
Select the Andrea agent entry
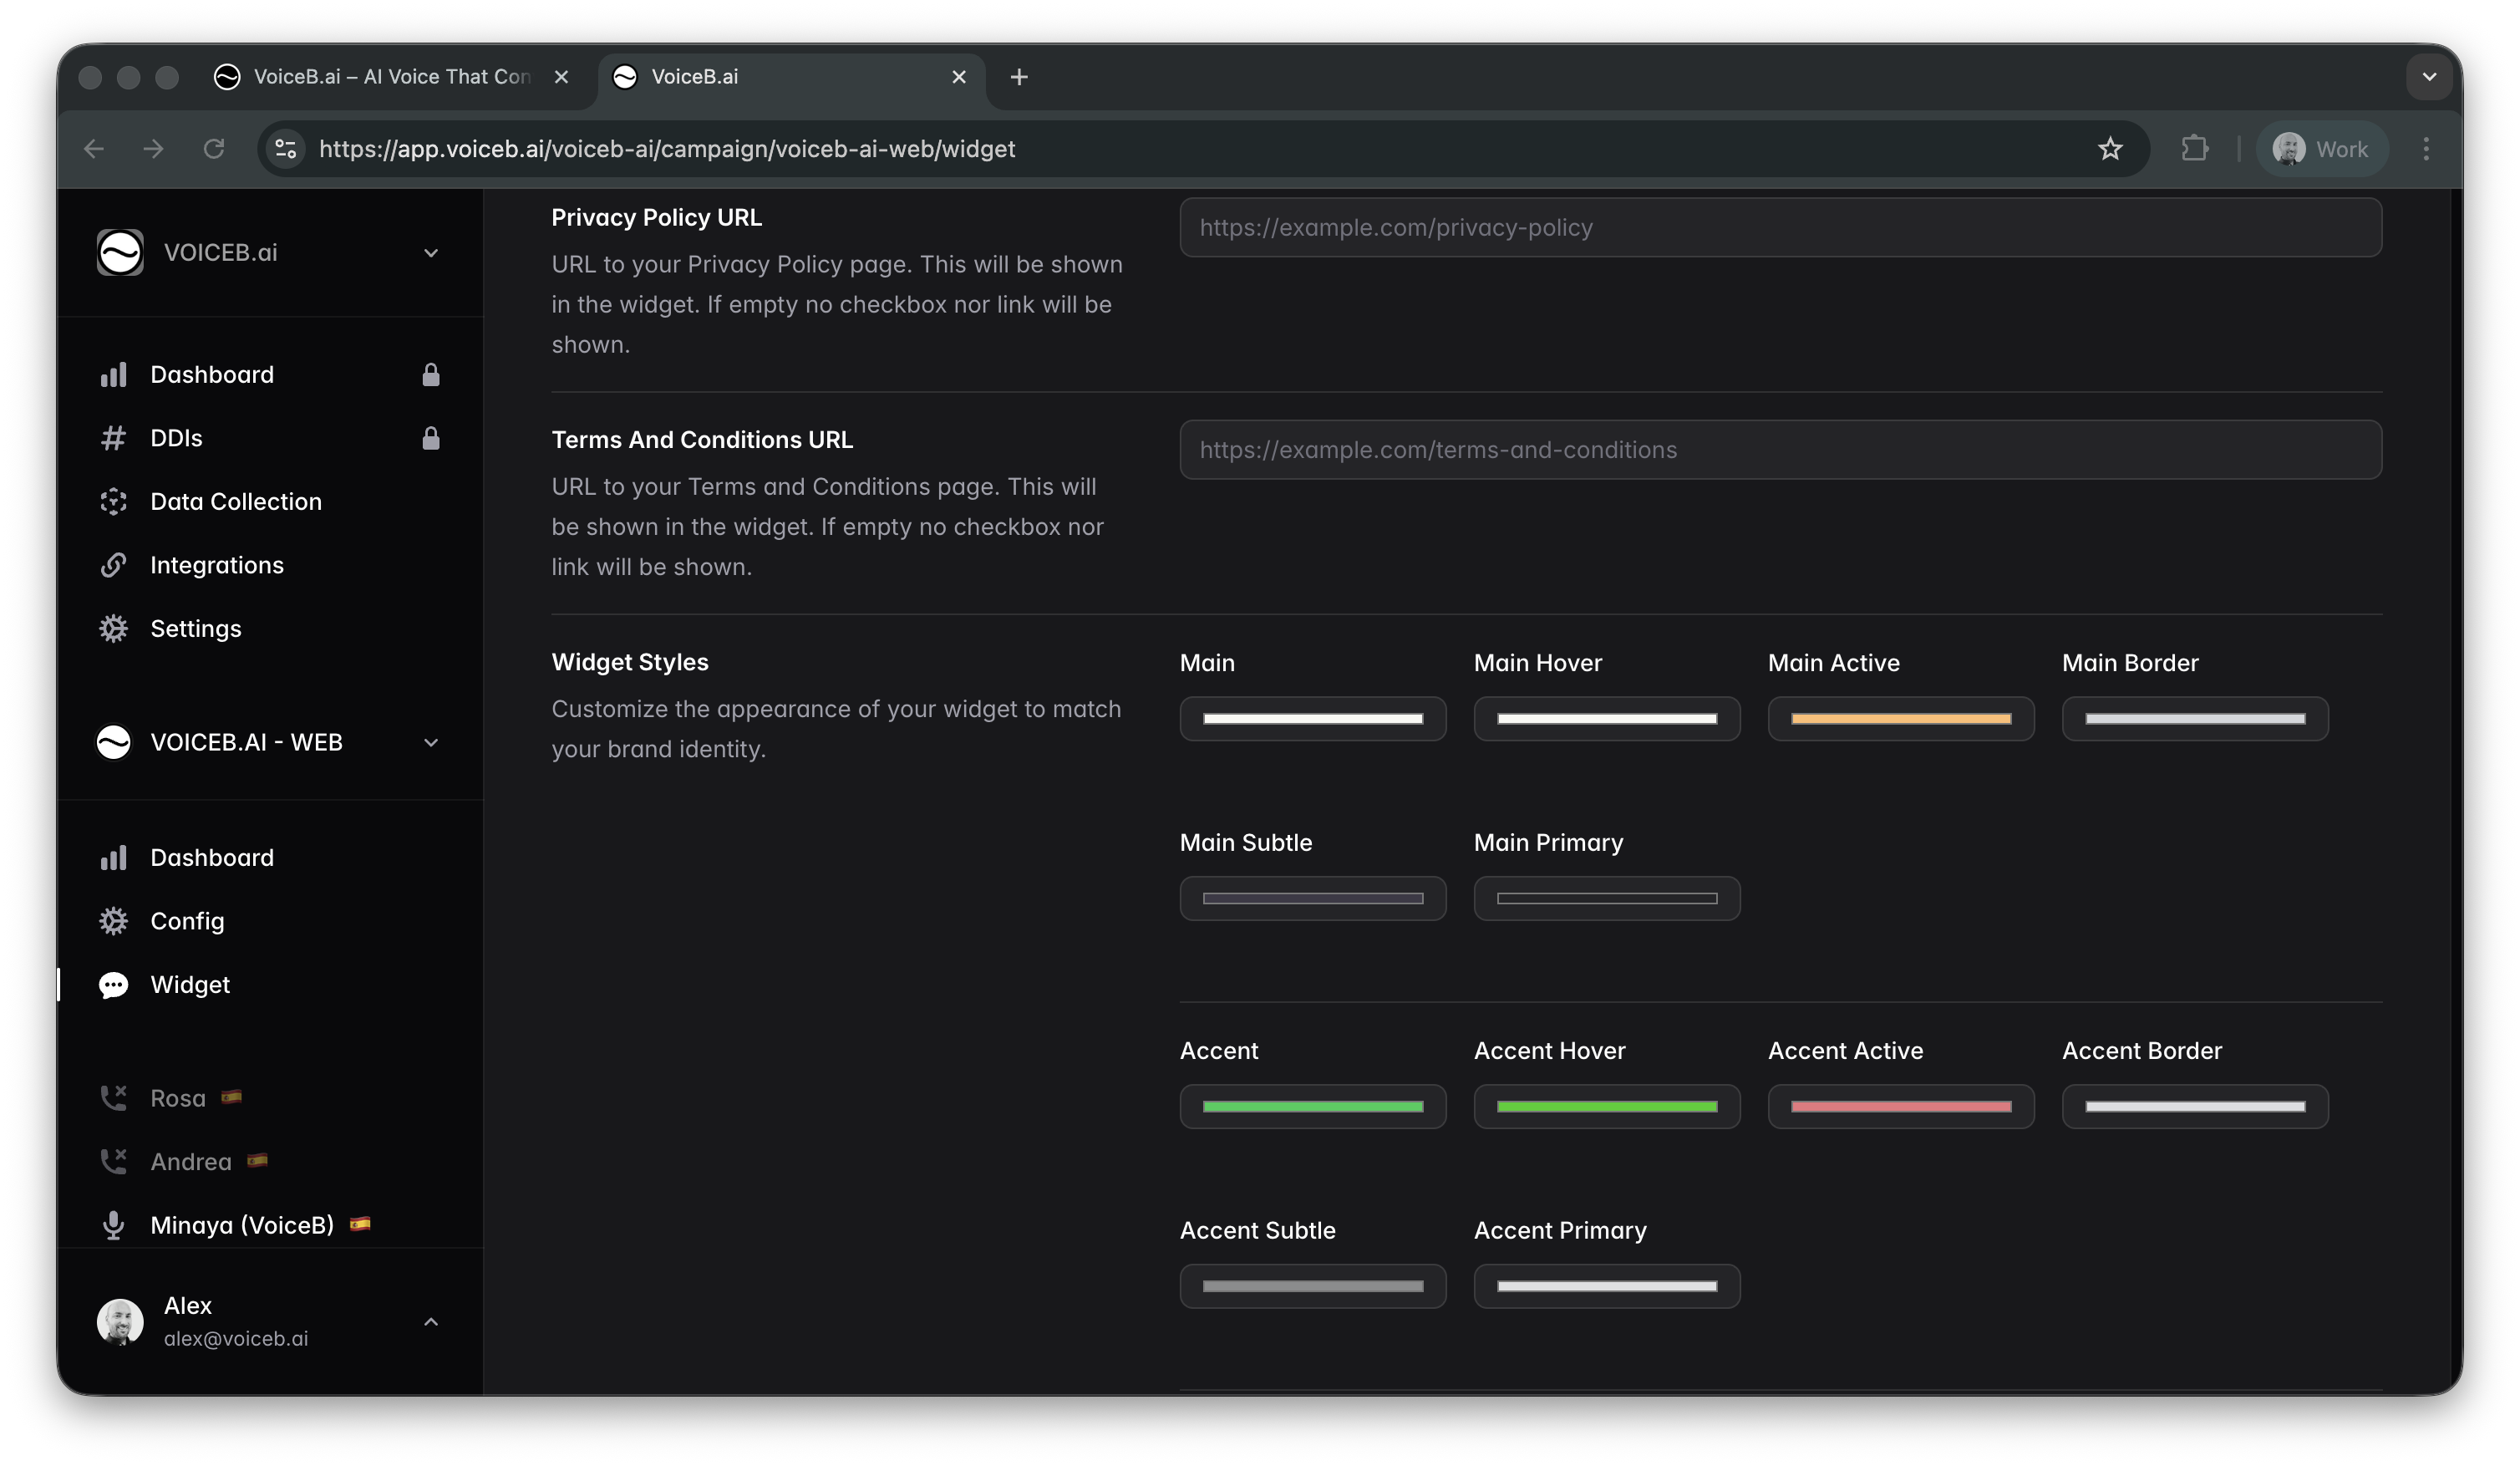[x=190, y=1162]
